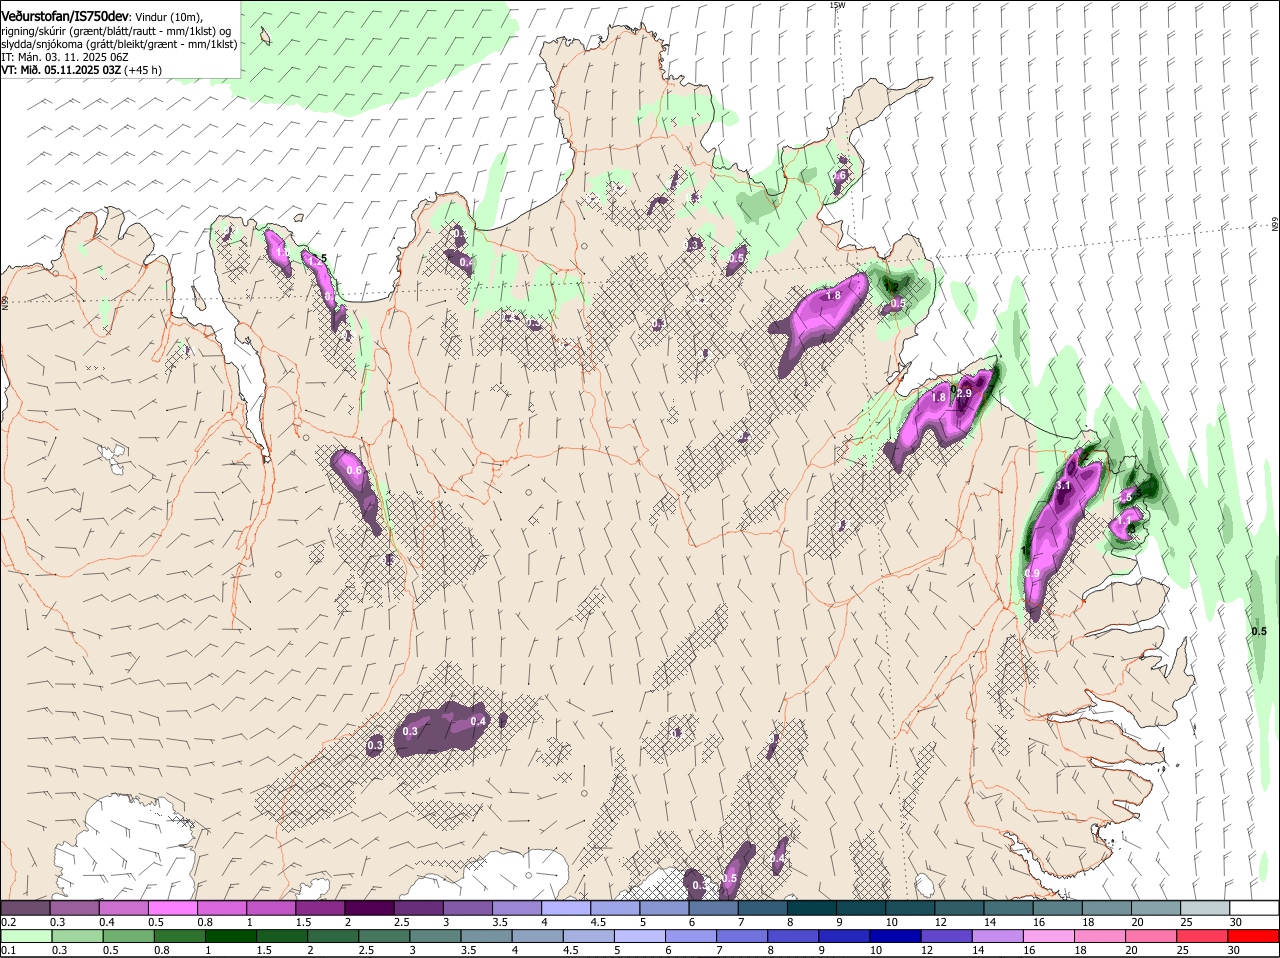Click the 30 label on rain legend
Viewport: 1280px width, 958px height.
click(x=1233, y=950)
